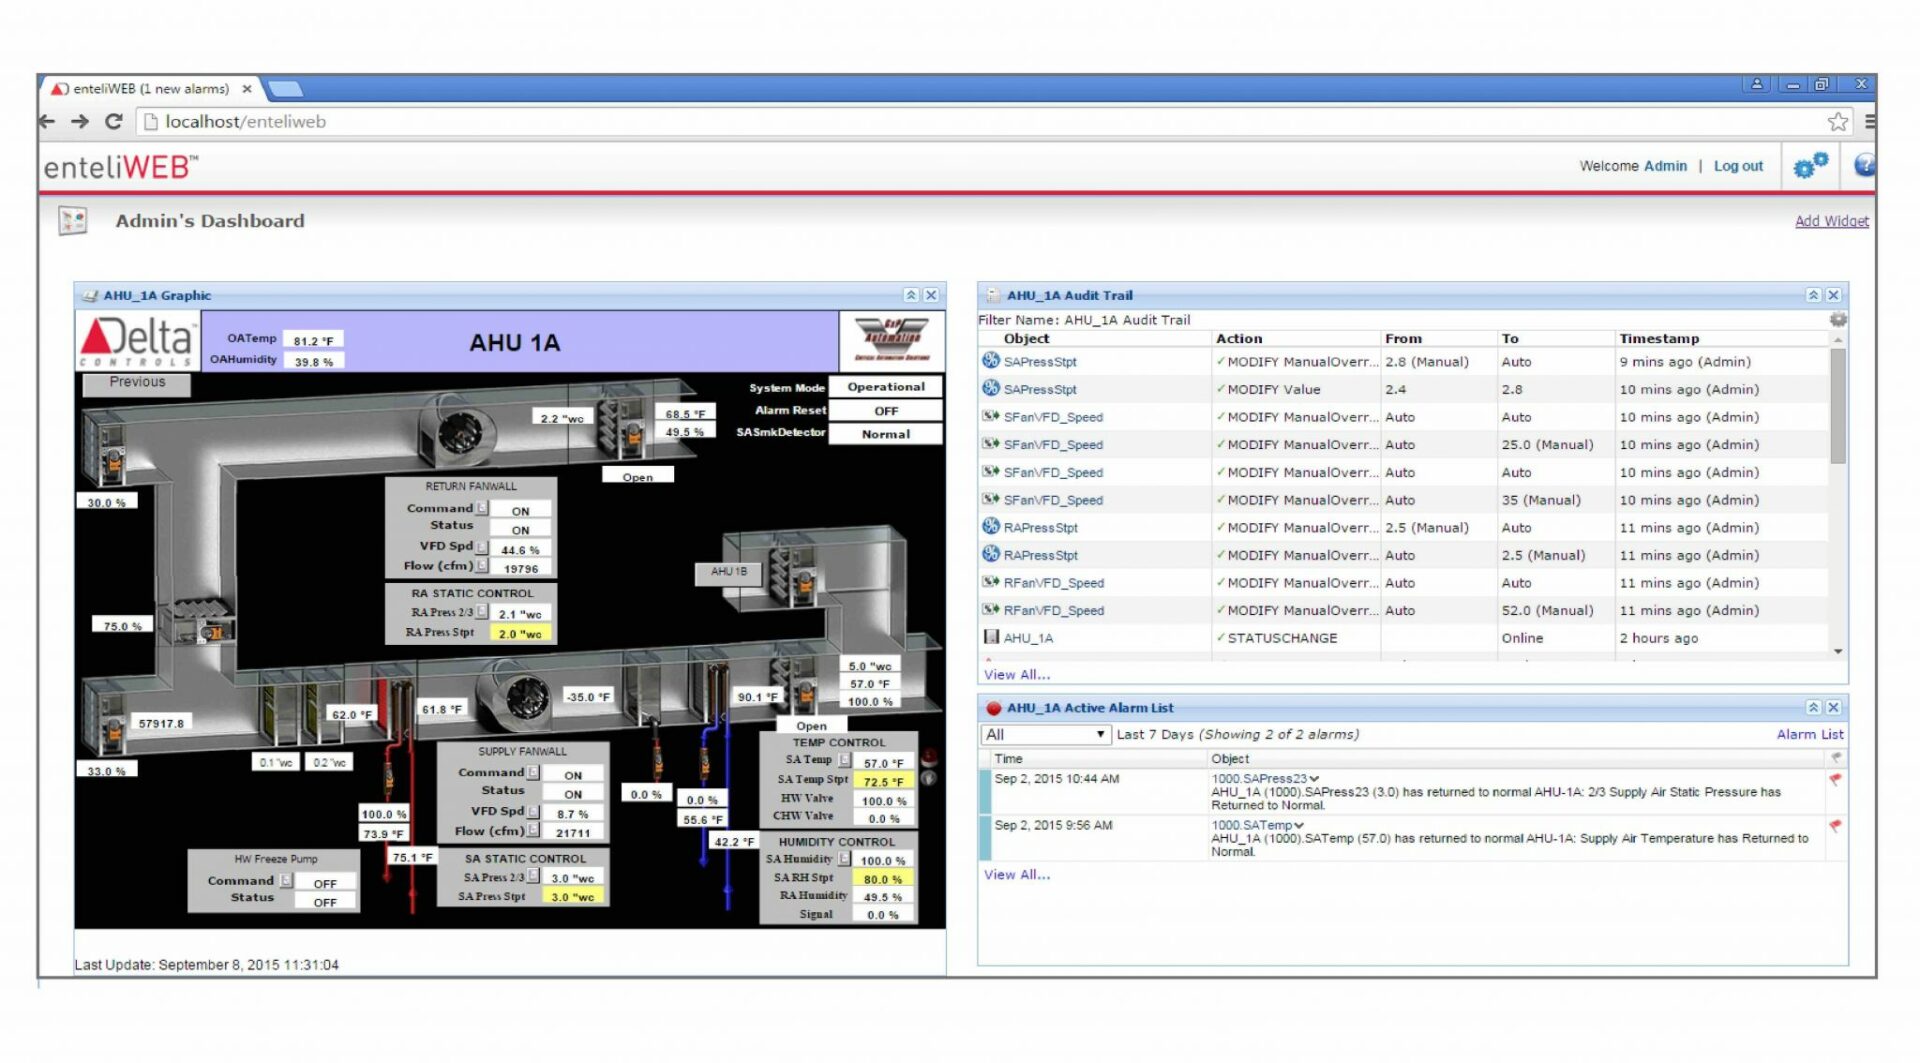Select the enteliWEB browser tab
The height and width of the screenshot is (1063, 1920).
point(150,88)
